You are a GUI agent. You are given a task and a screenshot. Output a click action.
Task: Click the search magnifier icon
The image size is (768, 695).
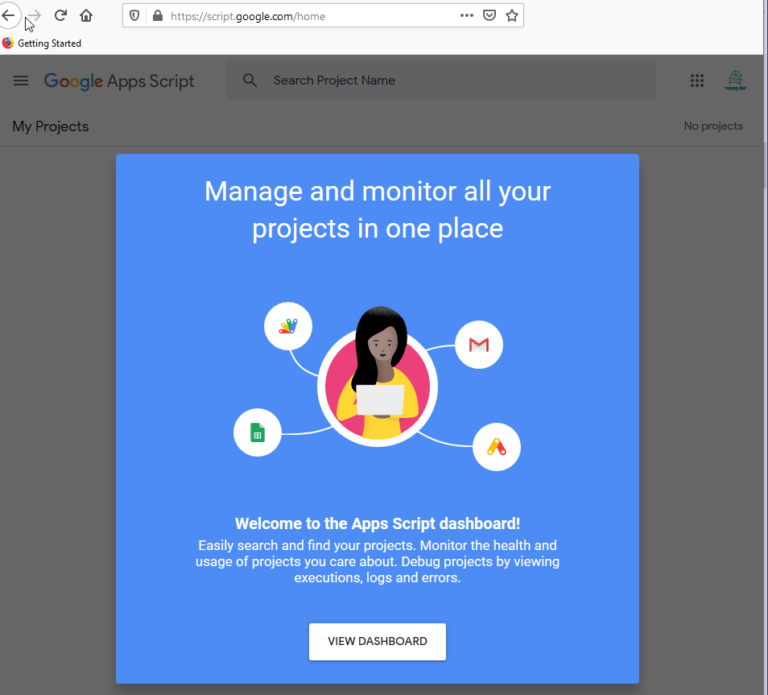250,80
